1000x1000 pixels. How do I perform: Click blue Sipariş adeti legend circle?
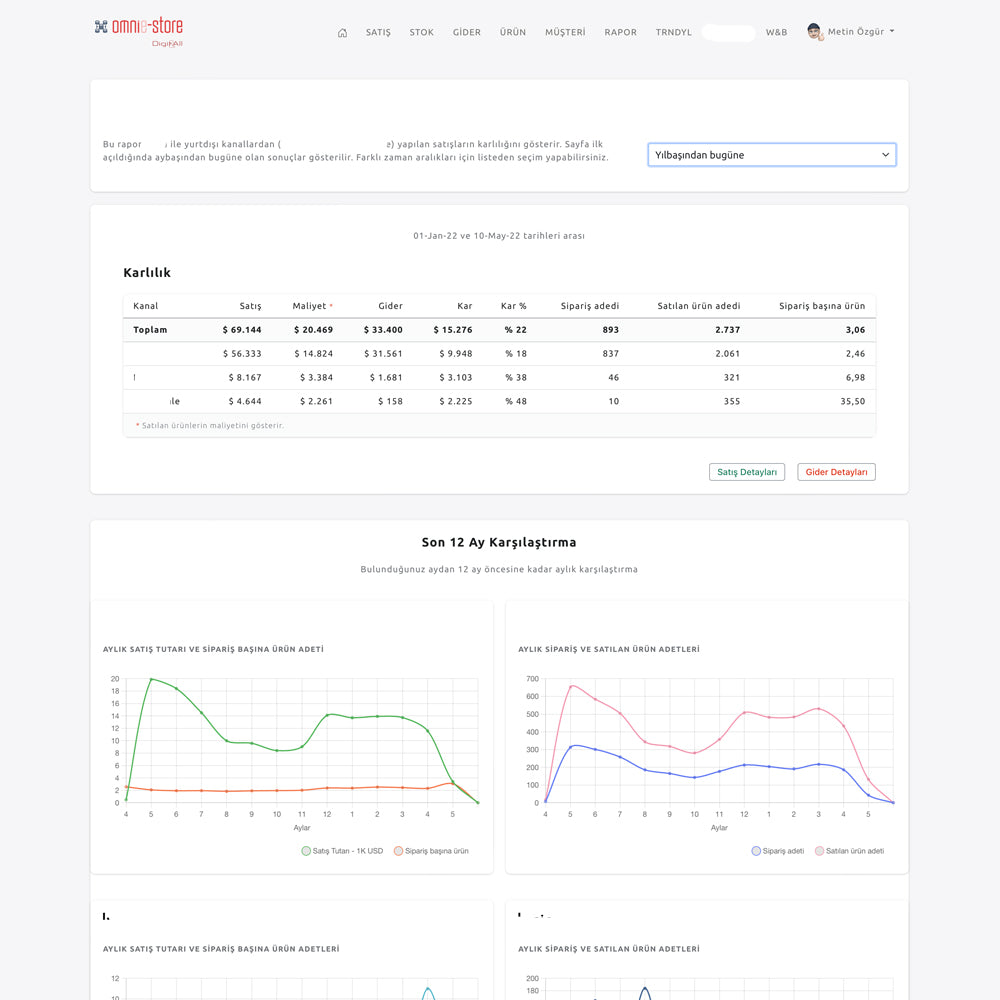point(755,851)
